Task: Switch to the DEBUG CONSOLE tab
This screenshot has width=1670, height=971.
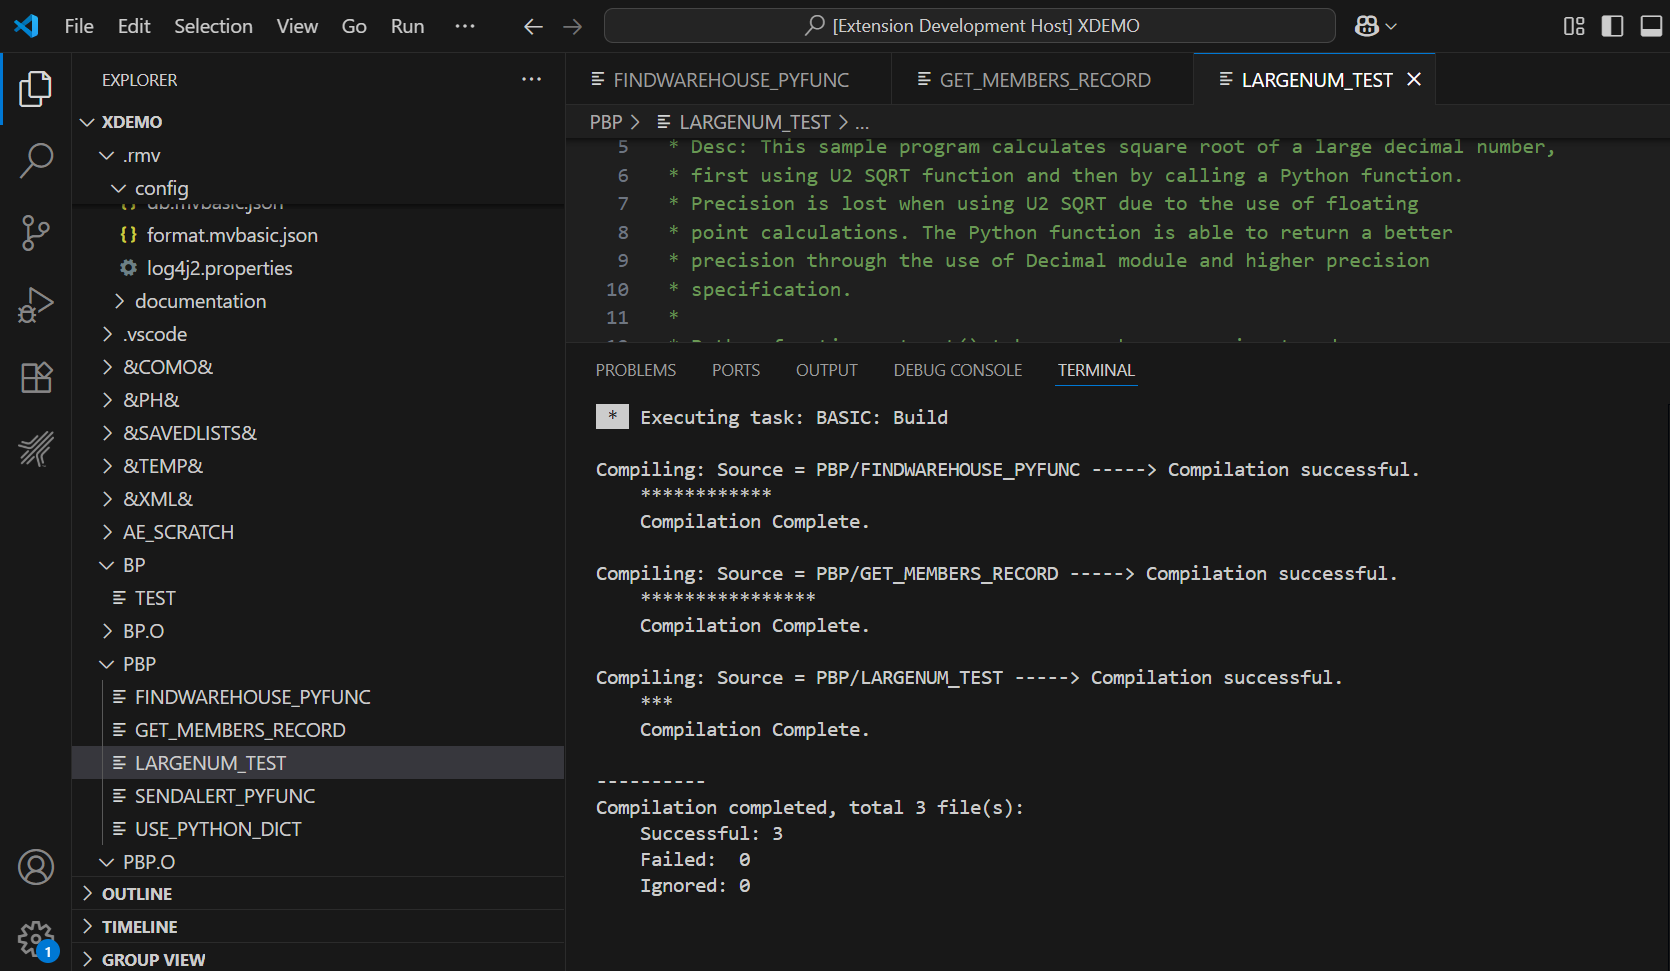Action: [957, 370]
